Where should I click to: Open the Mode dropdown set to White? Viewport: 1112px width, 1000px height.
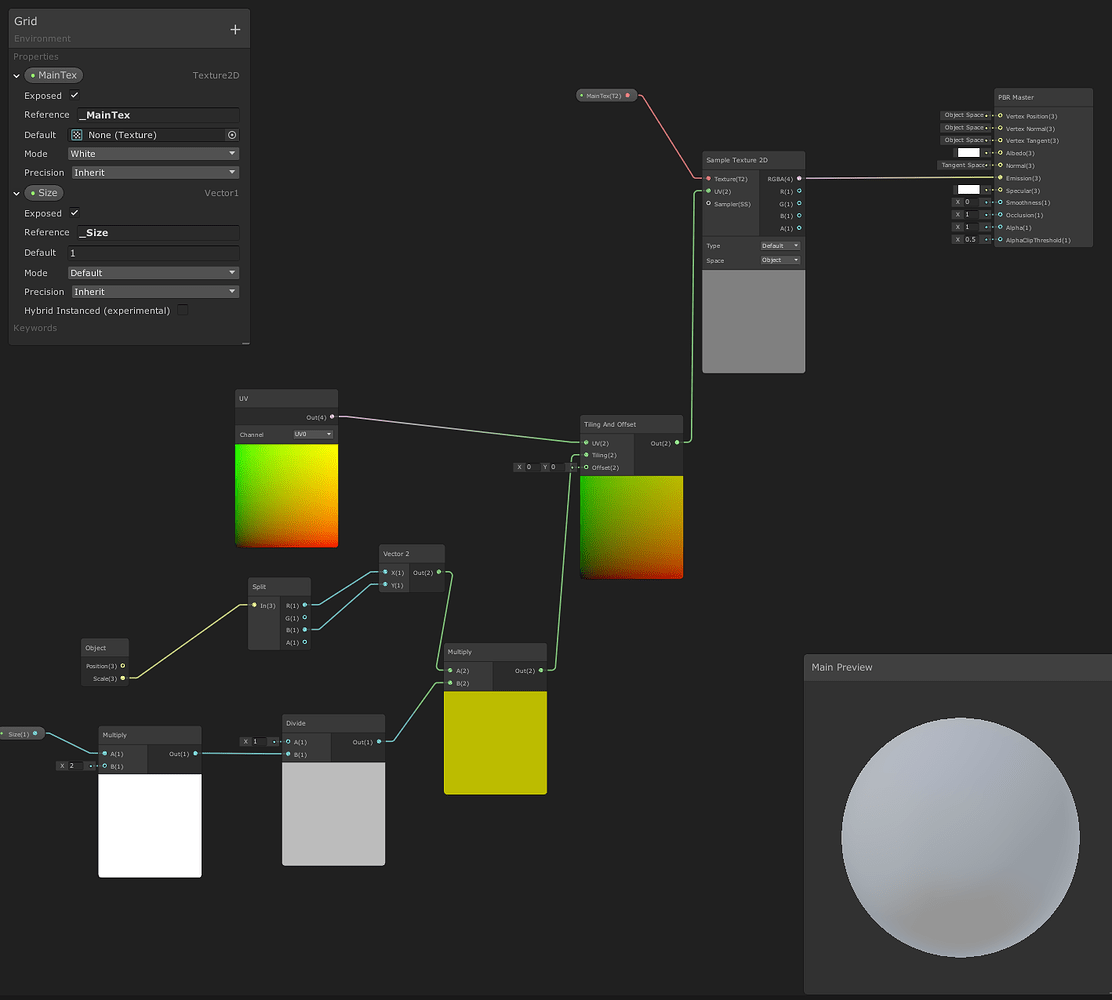(153, 153)
